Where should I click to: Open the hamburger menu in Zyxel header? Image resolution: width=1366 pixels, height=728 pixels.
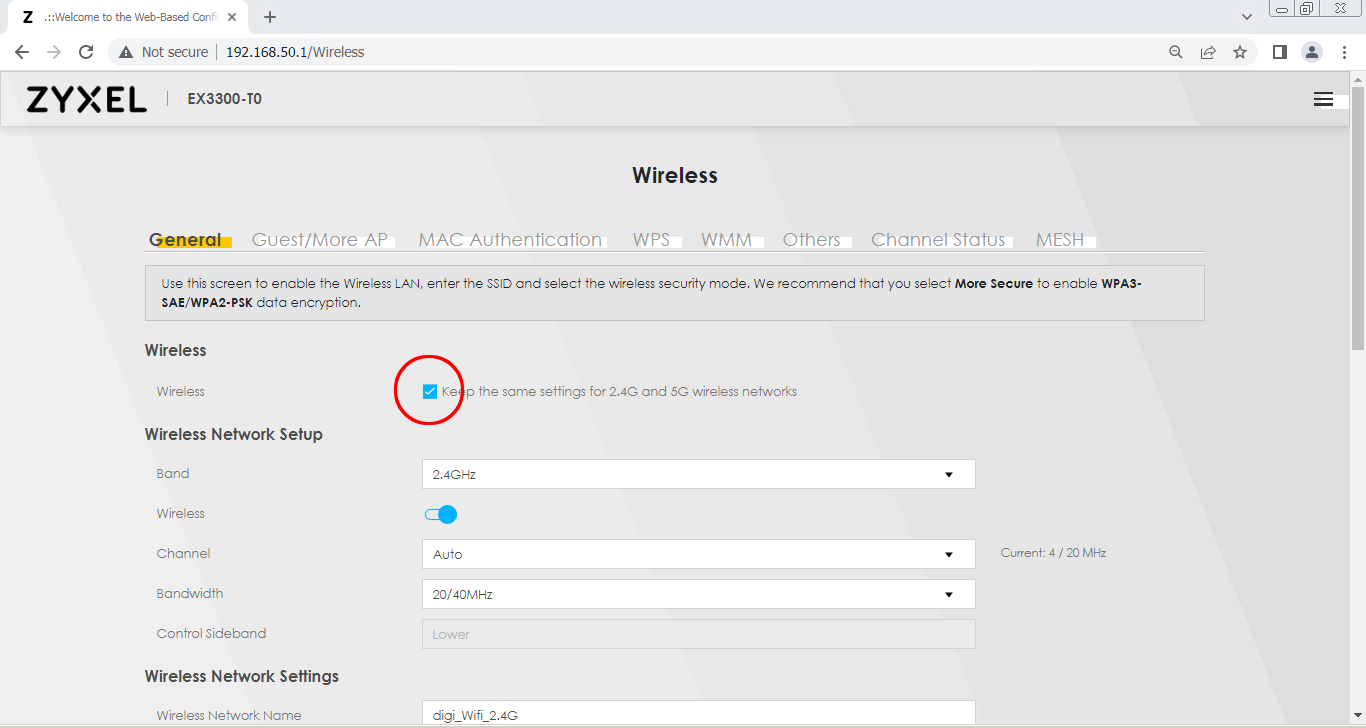click(x=1323, y=99)
